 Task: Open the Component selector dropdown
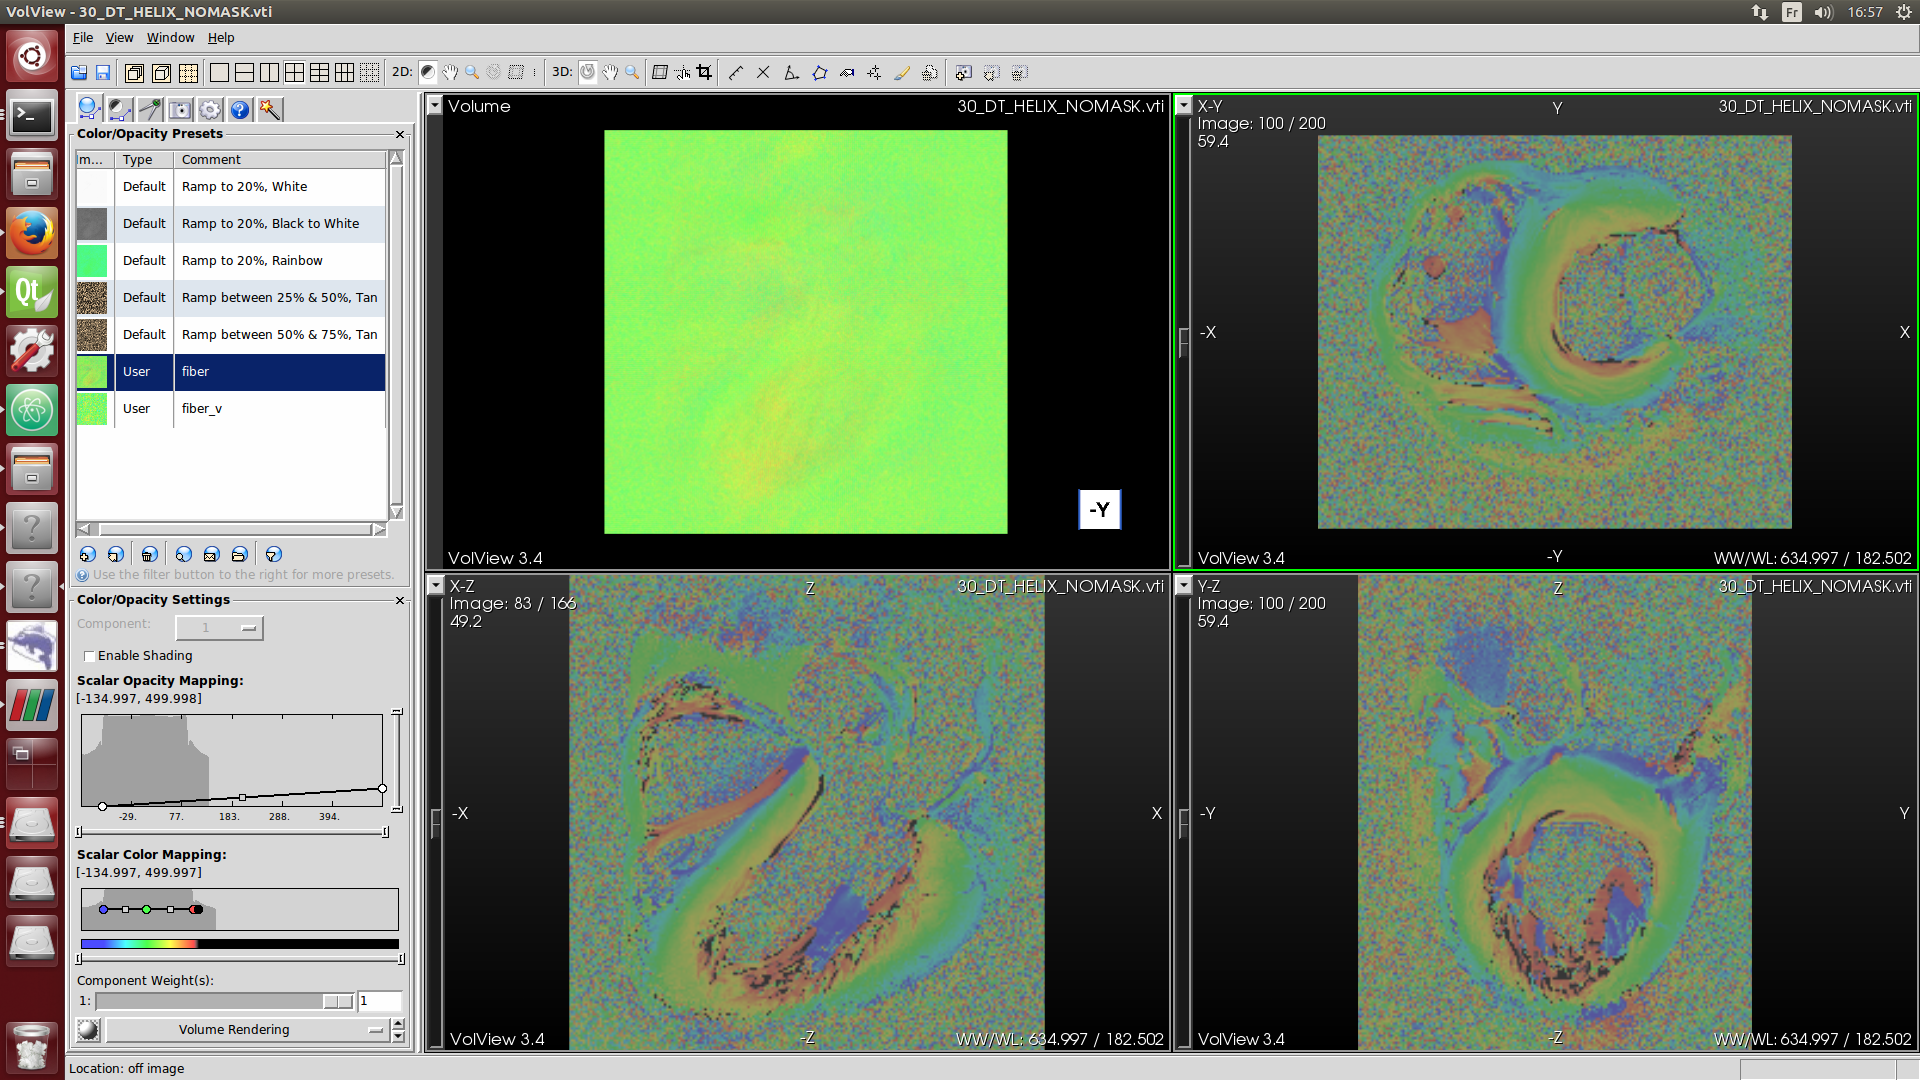pyautogui.click(x=219, y=627)
